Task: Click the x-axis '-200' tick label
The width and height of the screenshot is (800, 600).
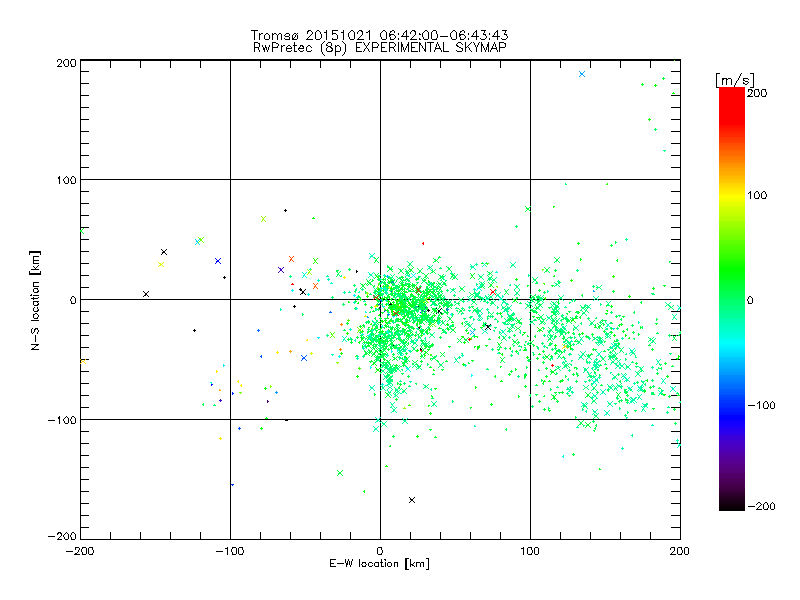Action: coord(80,551)
